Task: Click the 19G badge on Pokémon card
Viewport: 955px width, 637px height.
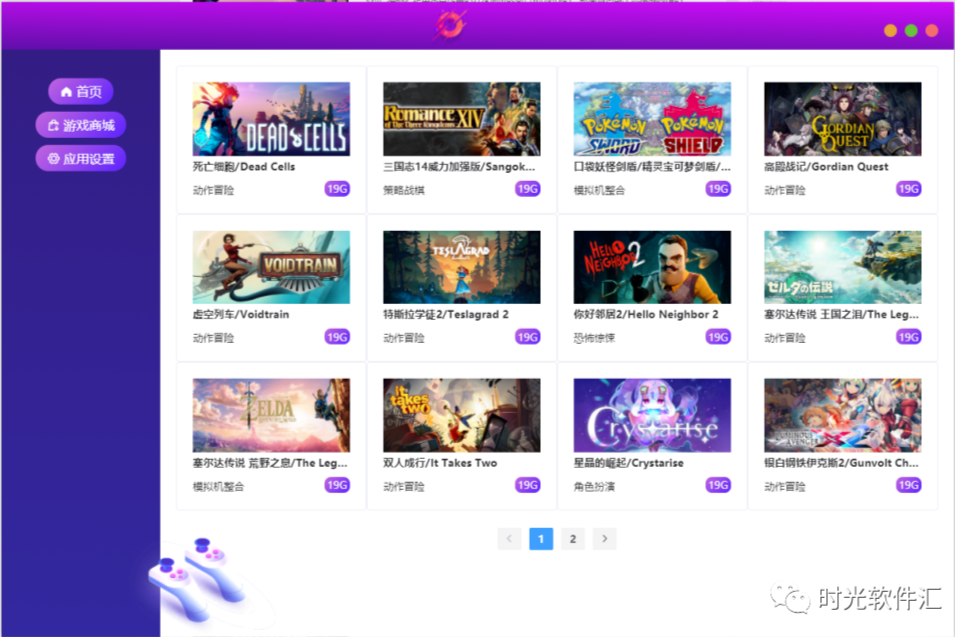Action: [718, 189]
